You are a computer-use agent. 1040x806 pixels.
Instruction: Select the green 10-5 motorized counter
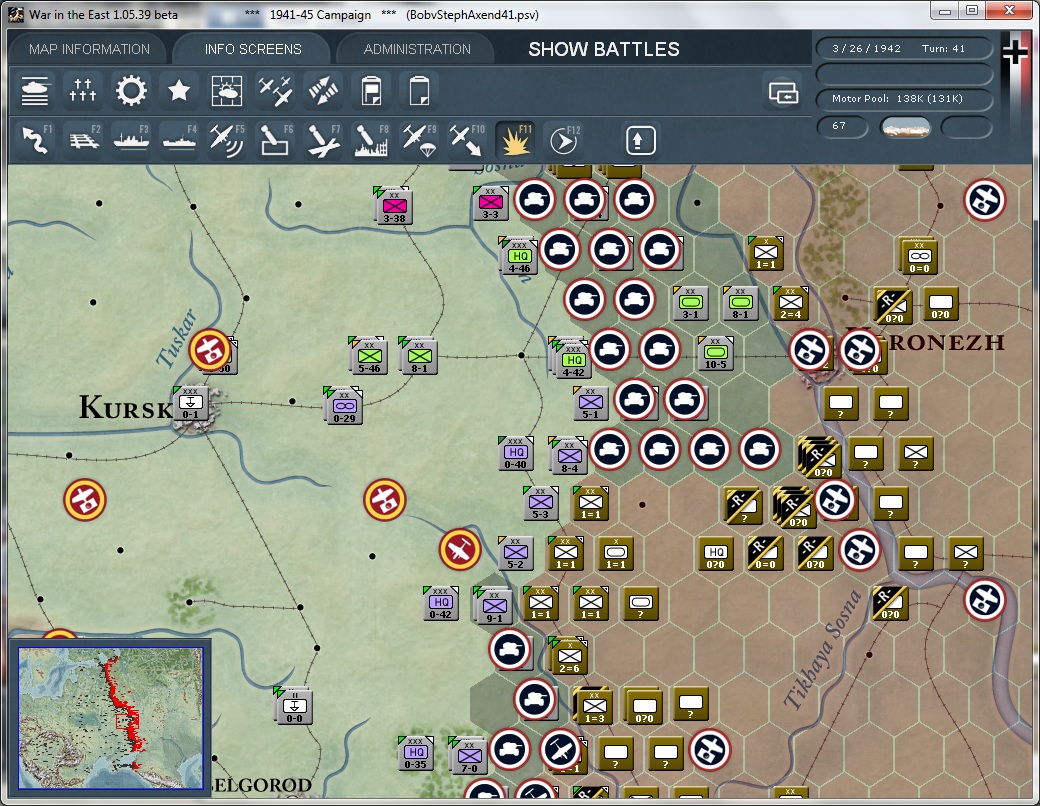(x=715, y=352)
